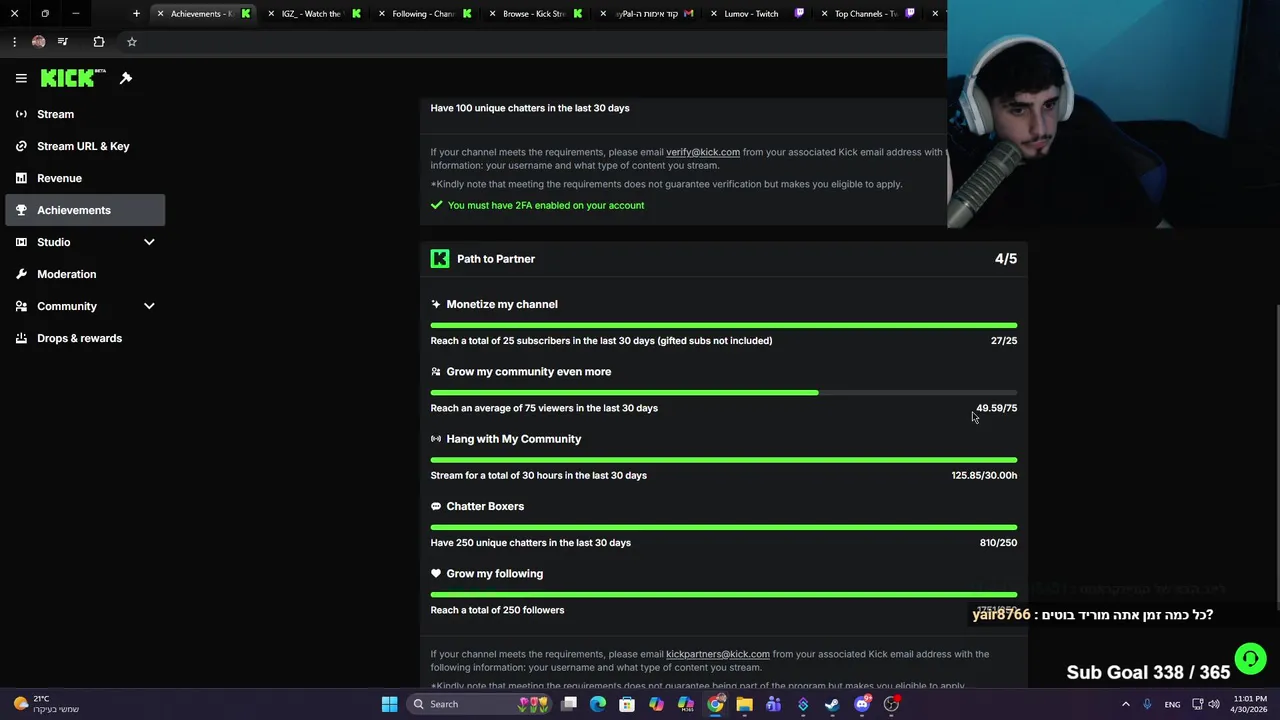1280x720 pixels.
Task: Click the Path to Partner 4/5 count
Action: point(1006,259)
